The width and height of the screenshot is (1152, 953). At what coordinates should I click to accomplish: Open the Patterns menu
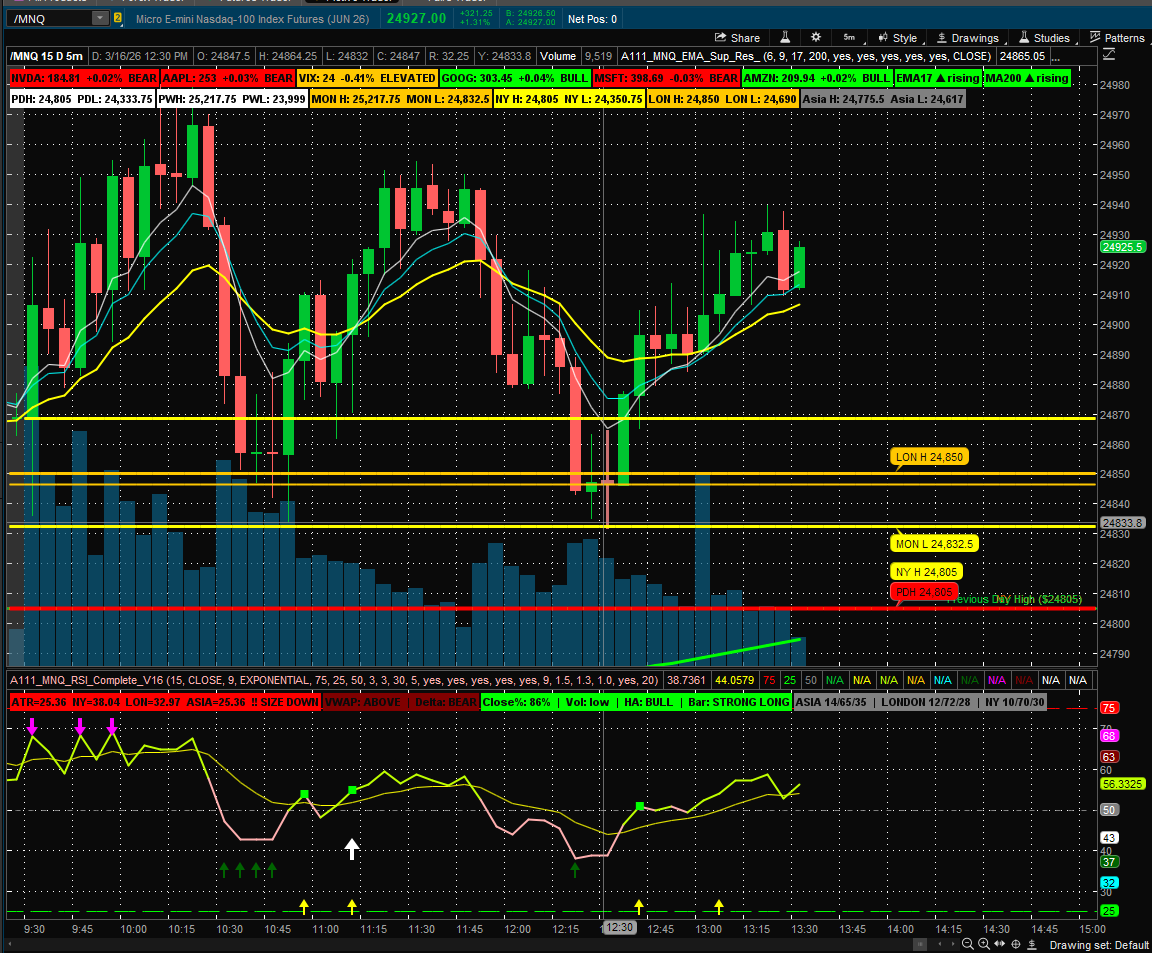click(x=1117, y=38)
